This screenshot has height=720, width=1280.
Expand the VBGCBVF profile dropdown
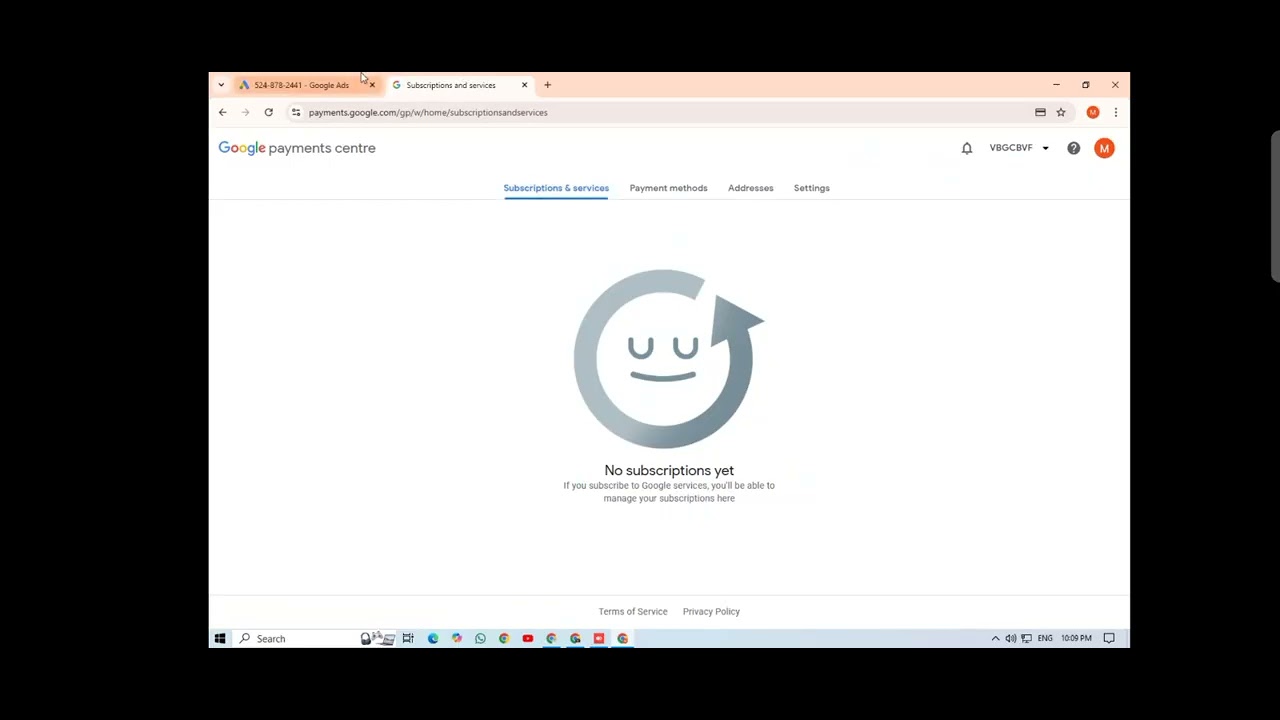tap(1019, 148)
